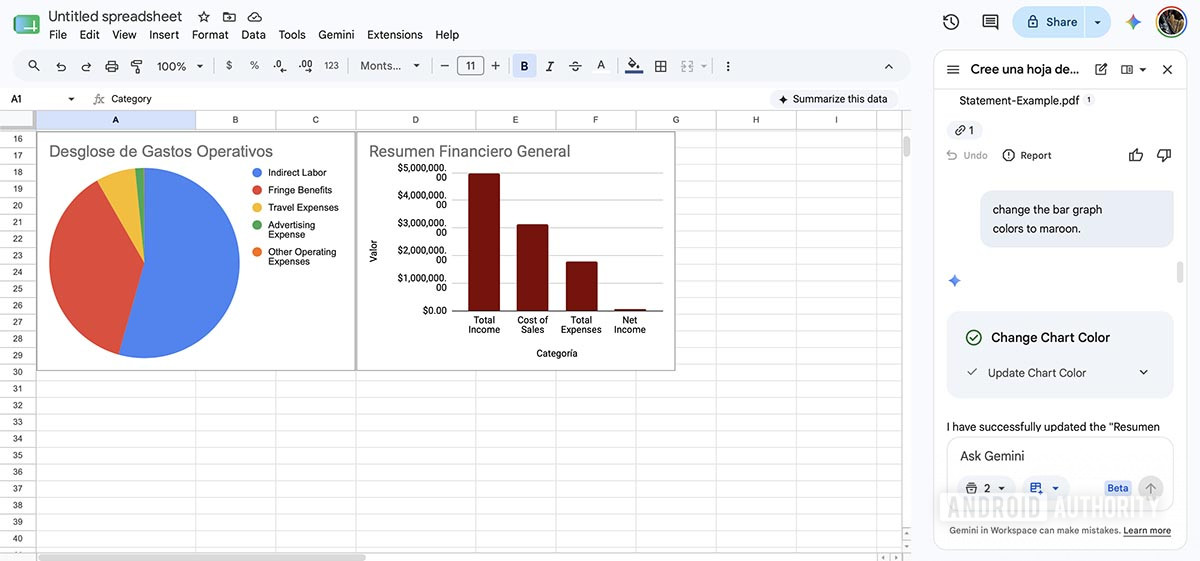Print the spreadsheet via printer icon

112,66
